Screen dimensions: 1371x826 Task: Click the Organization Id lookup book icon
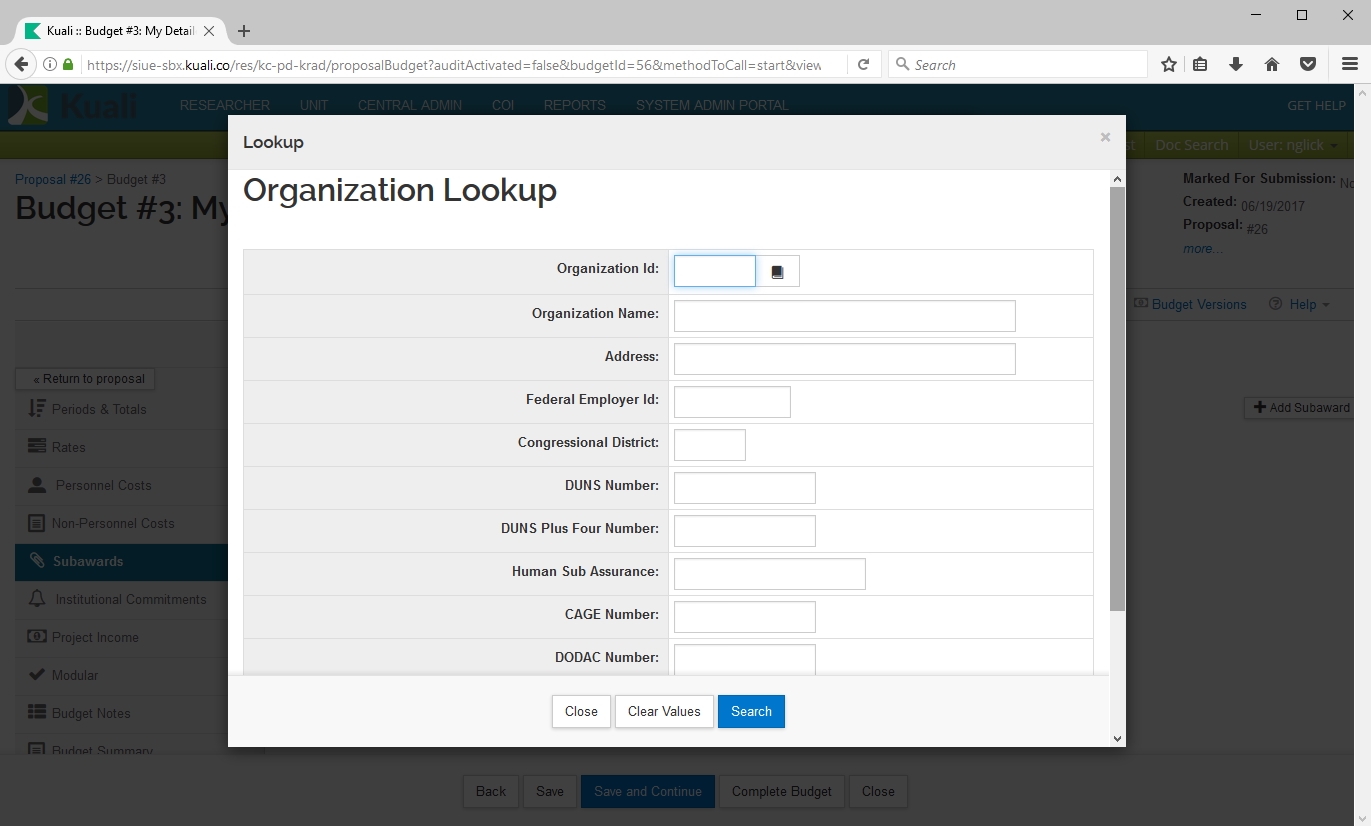click(x=777, y=272)
